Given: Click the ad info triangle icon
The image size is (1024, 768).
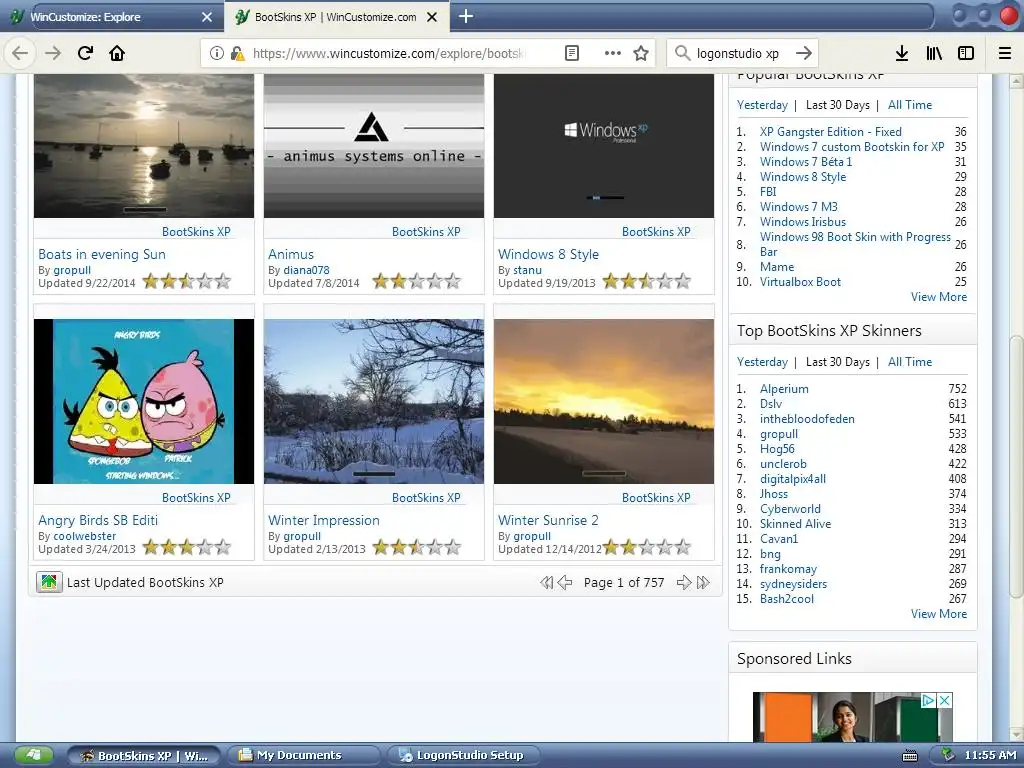Looking at the screenshot, I should pos(928,701).
